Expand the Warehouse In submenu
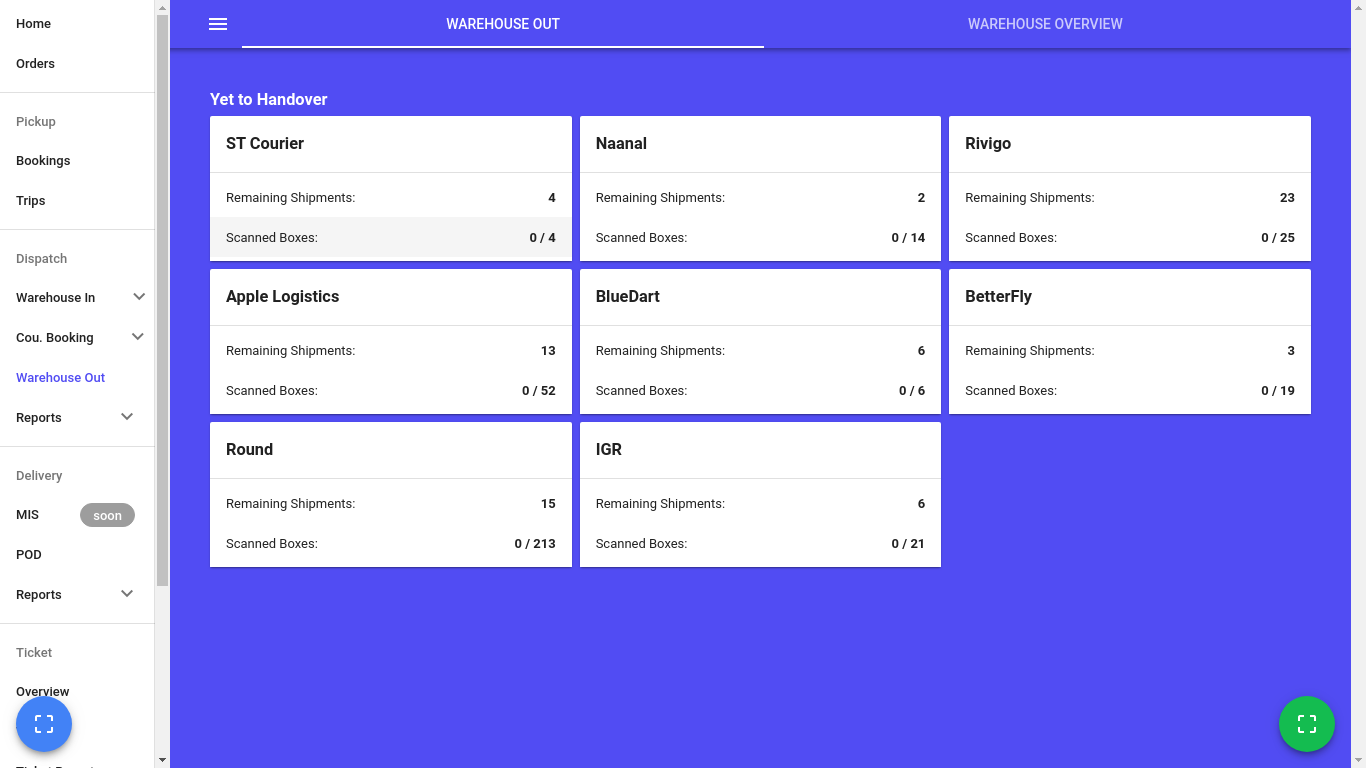The image size is (1366, 768). (x=139, y=297)
